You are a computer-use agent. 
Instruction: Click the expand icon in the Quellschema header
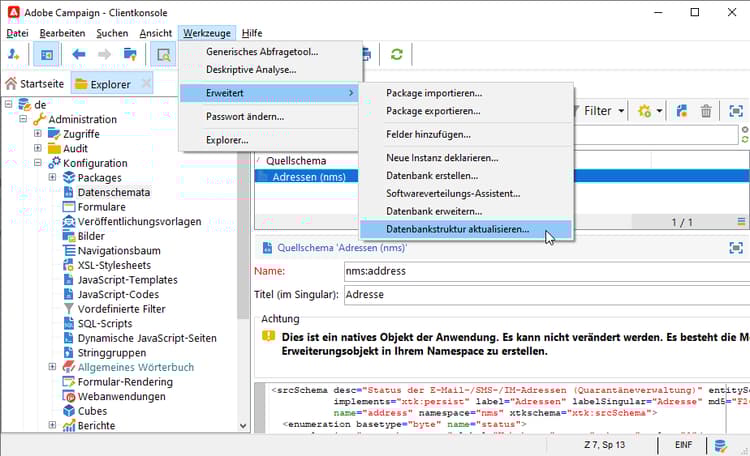pos(736,248)
